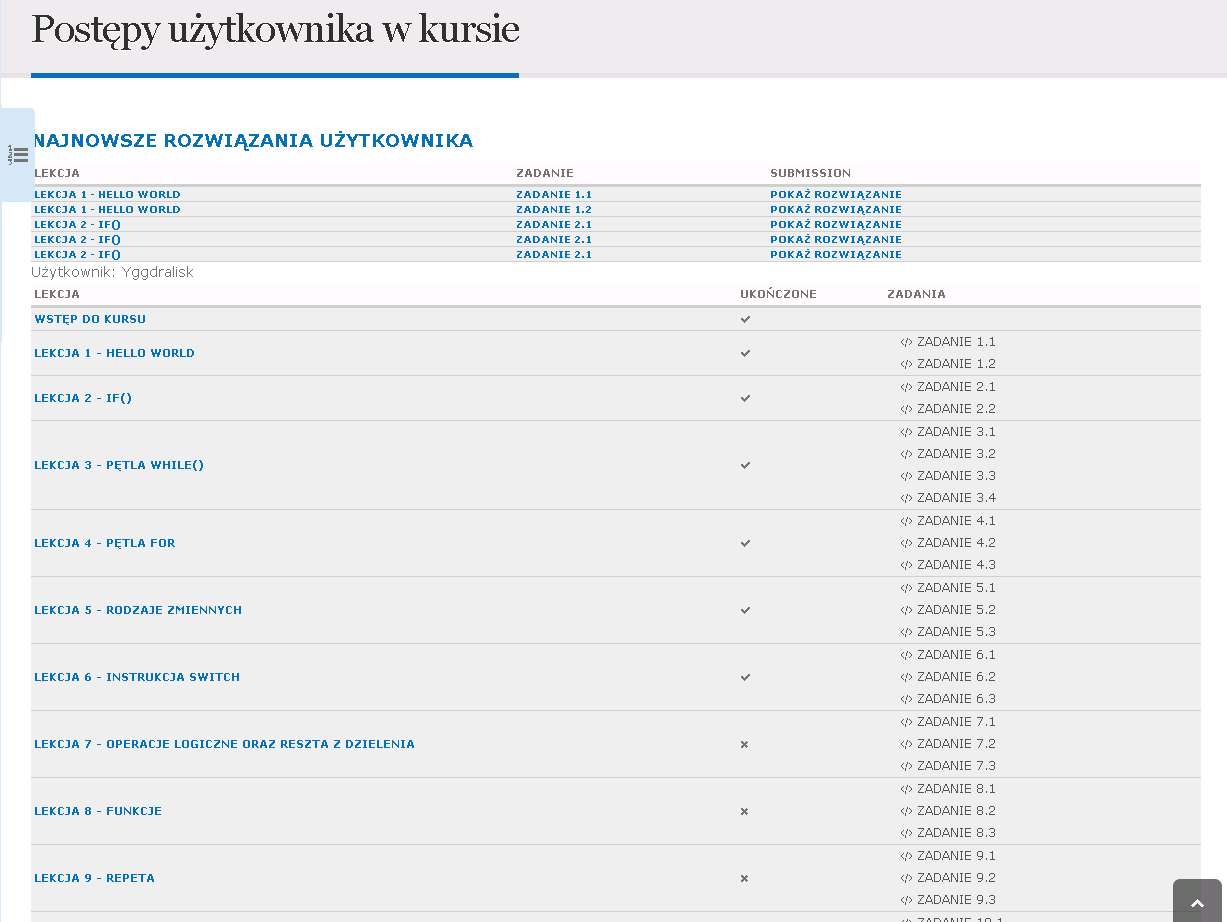Image resolution: width=1227 pixels, height=922 pixels.
Task: Click the X mark for Lekcja 9
Action: coord(744,878)
